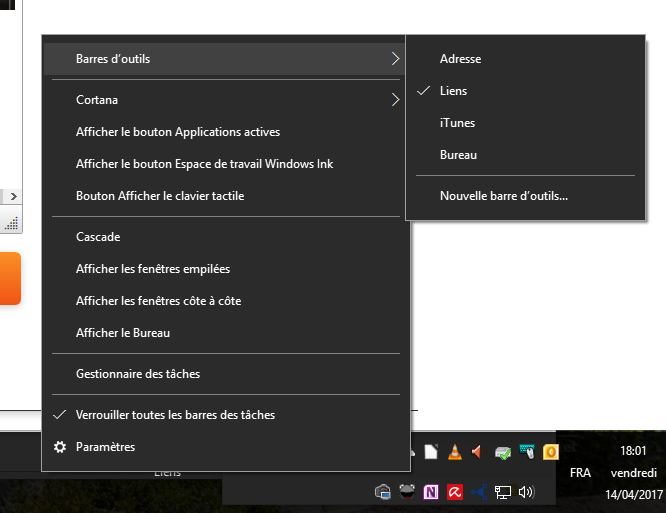Expand the Barres d'outils submenu arrow
Image resolution: width=666 pixels, height=513 pixels.
[395, 59]
